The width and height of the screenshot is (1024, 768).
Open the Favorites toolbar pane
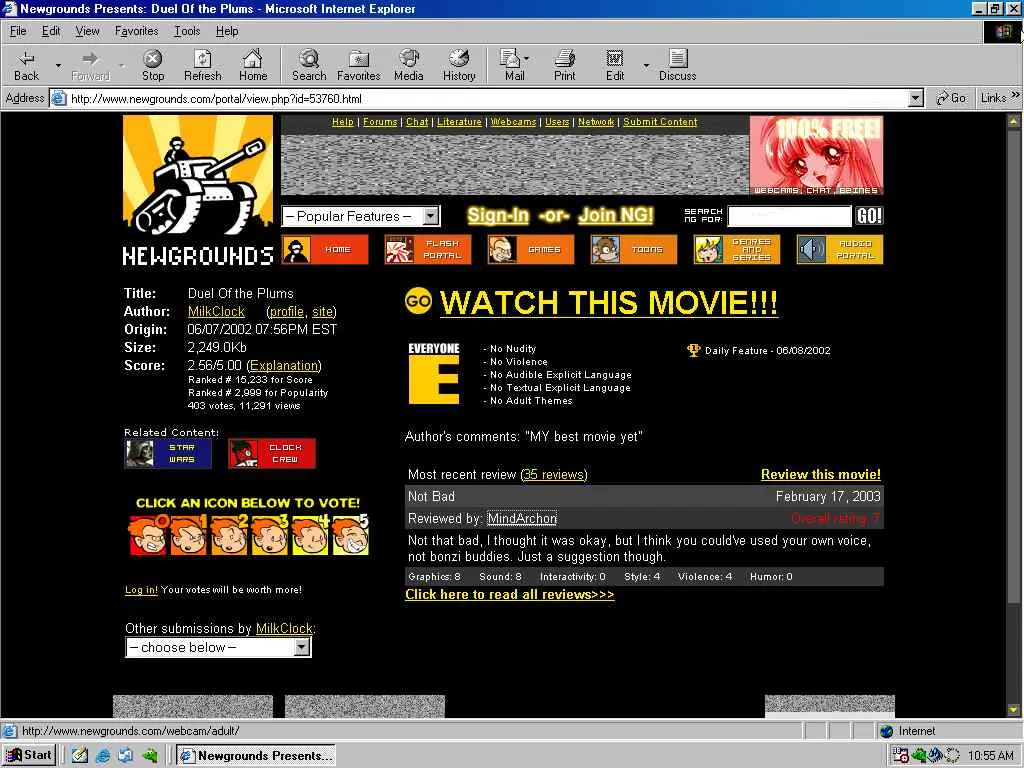[x=359, y=65]
